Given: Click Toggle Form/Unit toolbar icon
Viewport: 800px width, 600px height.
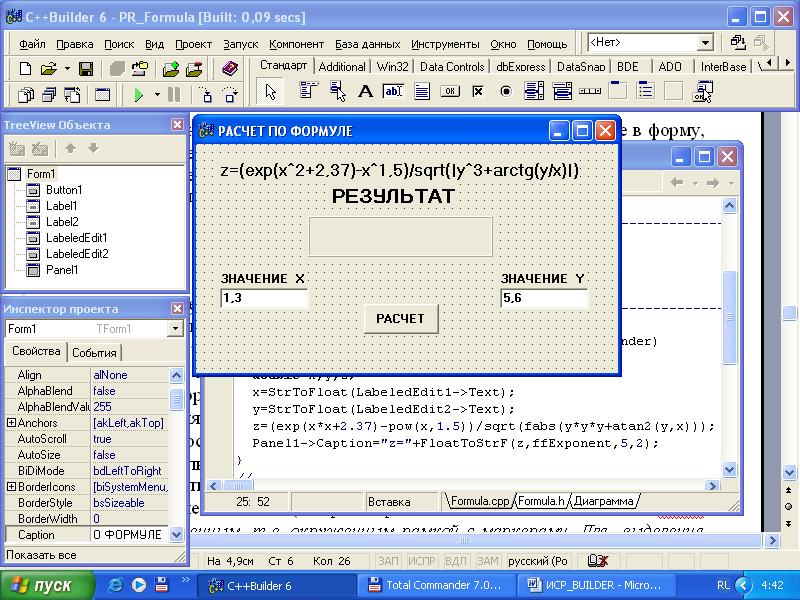Looking at the screenshot, I should (x=72, y=95).
